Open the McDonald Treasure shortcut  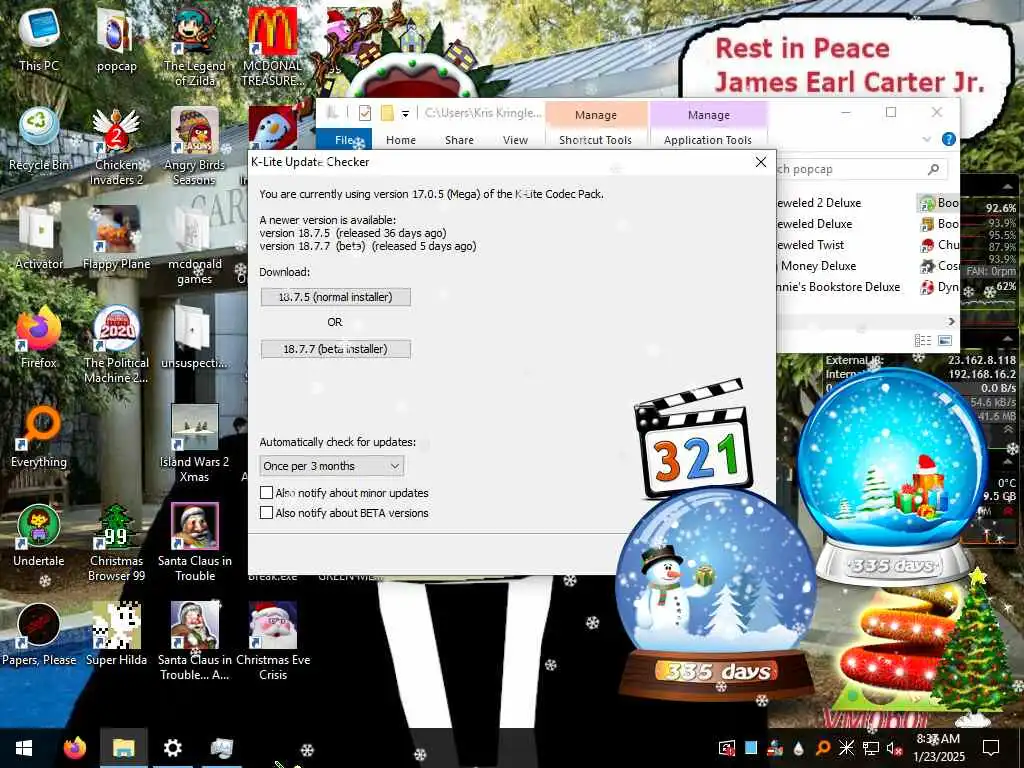(x=272, y=46)
